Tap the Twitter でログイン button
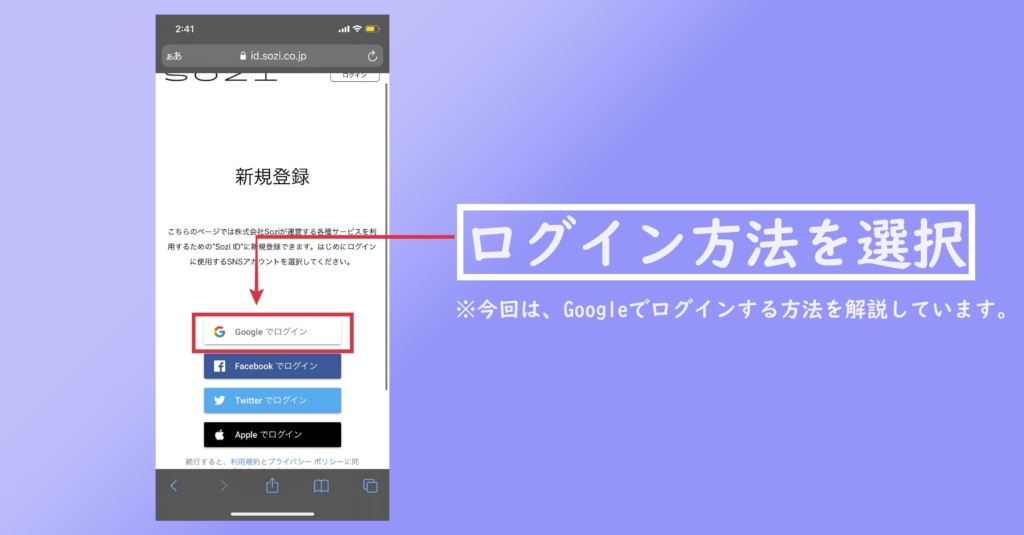Viewport: 1024px width, 535px height. pos(272,400)
